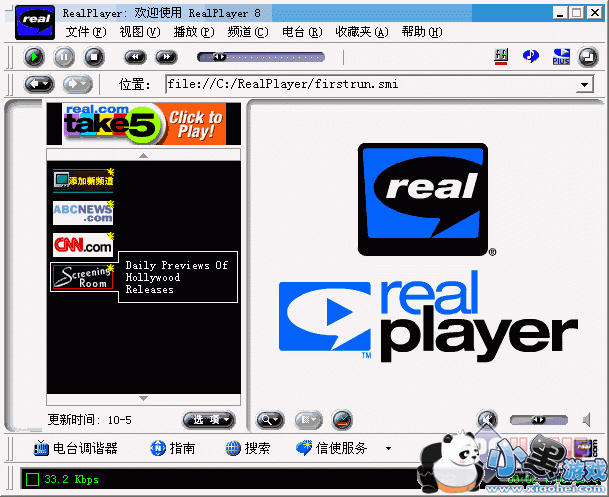Go back with the Back arrow button
Screen dimensions: 609x497
39,83
